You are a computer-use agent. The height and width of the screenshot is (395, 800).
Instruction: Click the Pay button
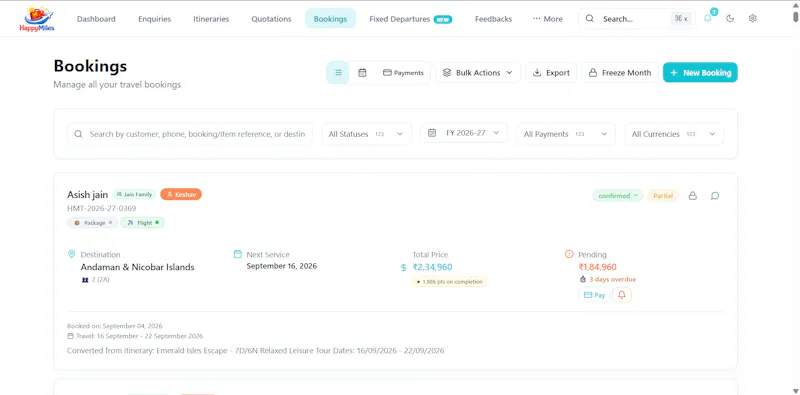point(594,295)
